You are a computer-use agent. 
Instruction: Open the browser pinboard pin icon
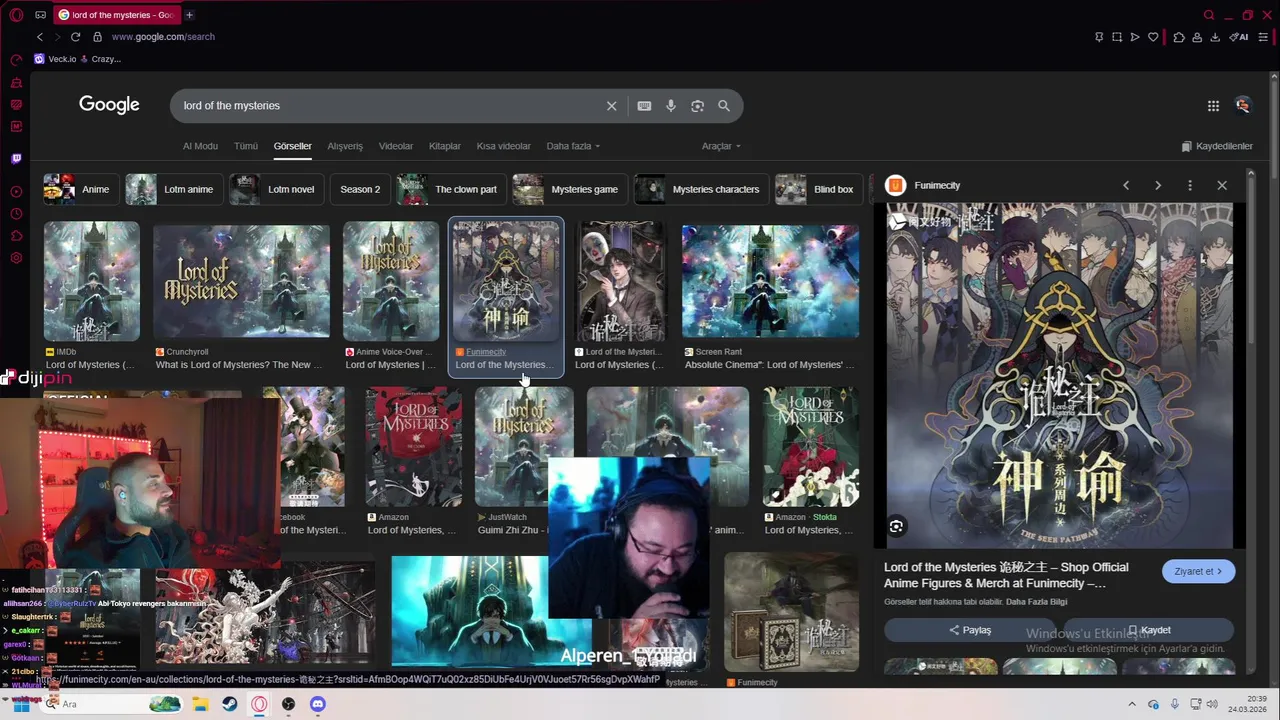coord(1099,37)
